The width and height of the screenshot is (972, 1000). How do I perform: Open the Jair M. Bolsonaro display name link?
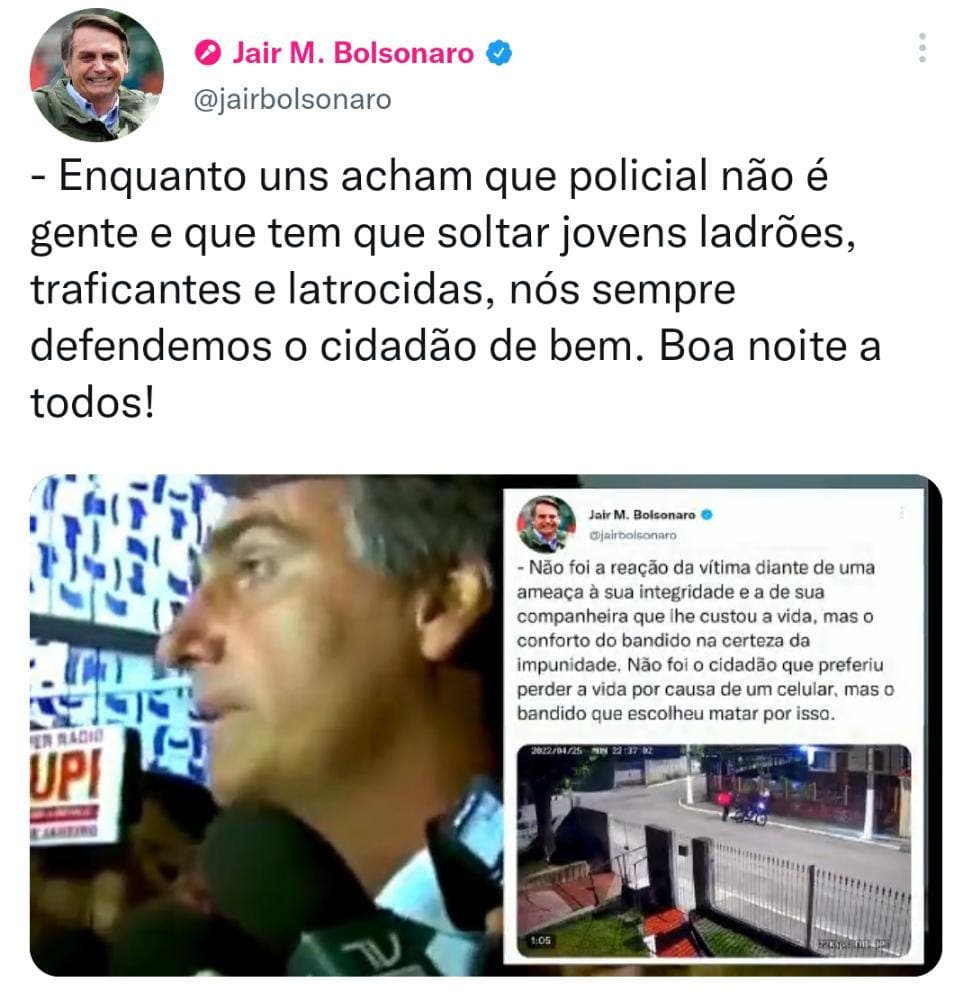click(353, 53)
